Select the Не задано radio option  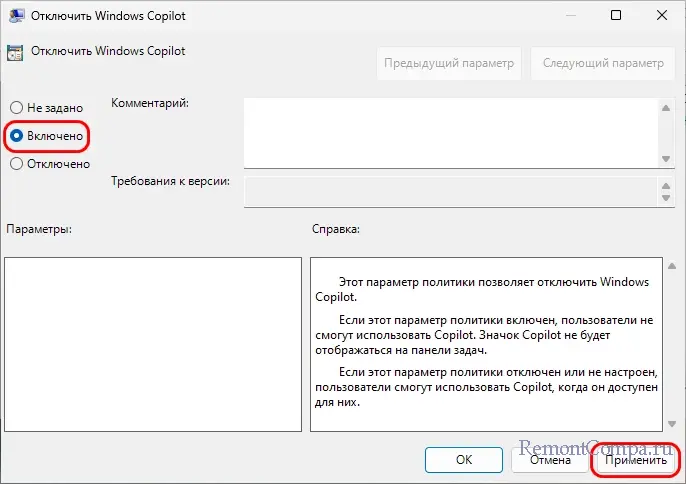16,107
